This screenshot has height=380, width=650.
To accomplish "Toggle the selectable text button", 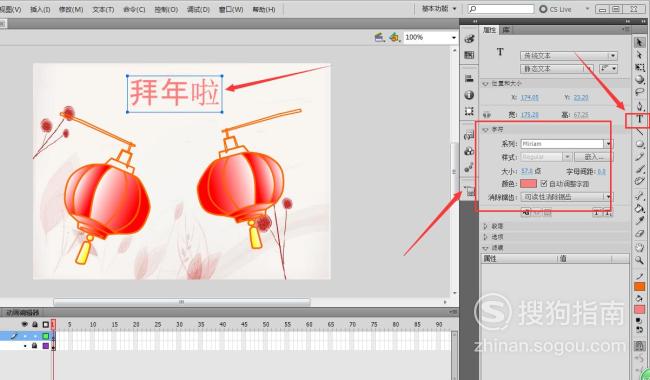I will coord(526,213).
